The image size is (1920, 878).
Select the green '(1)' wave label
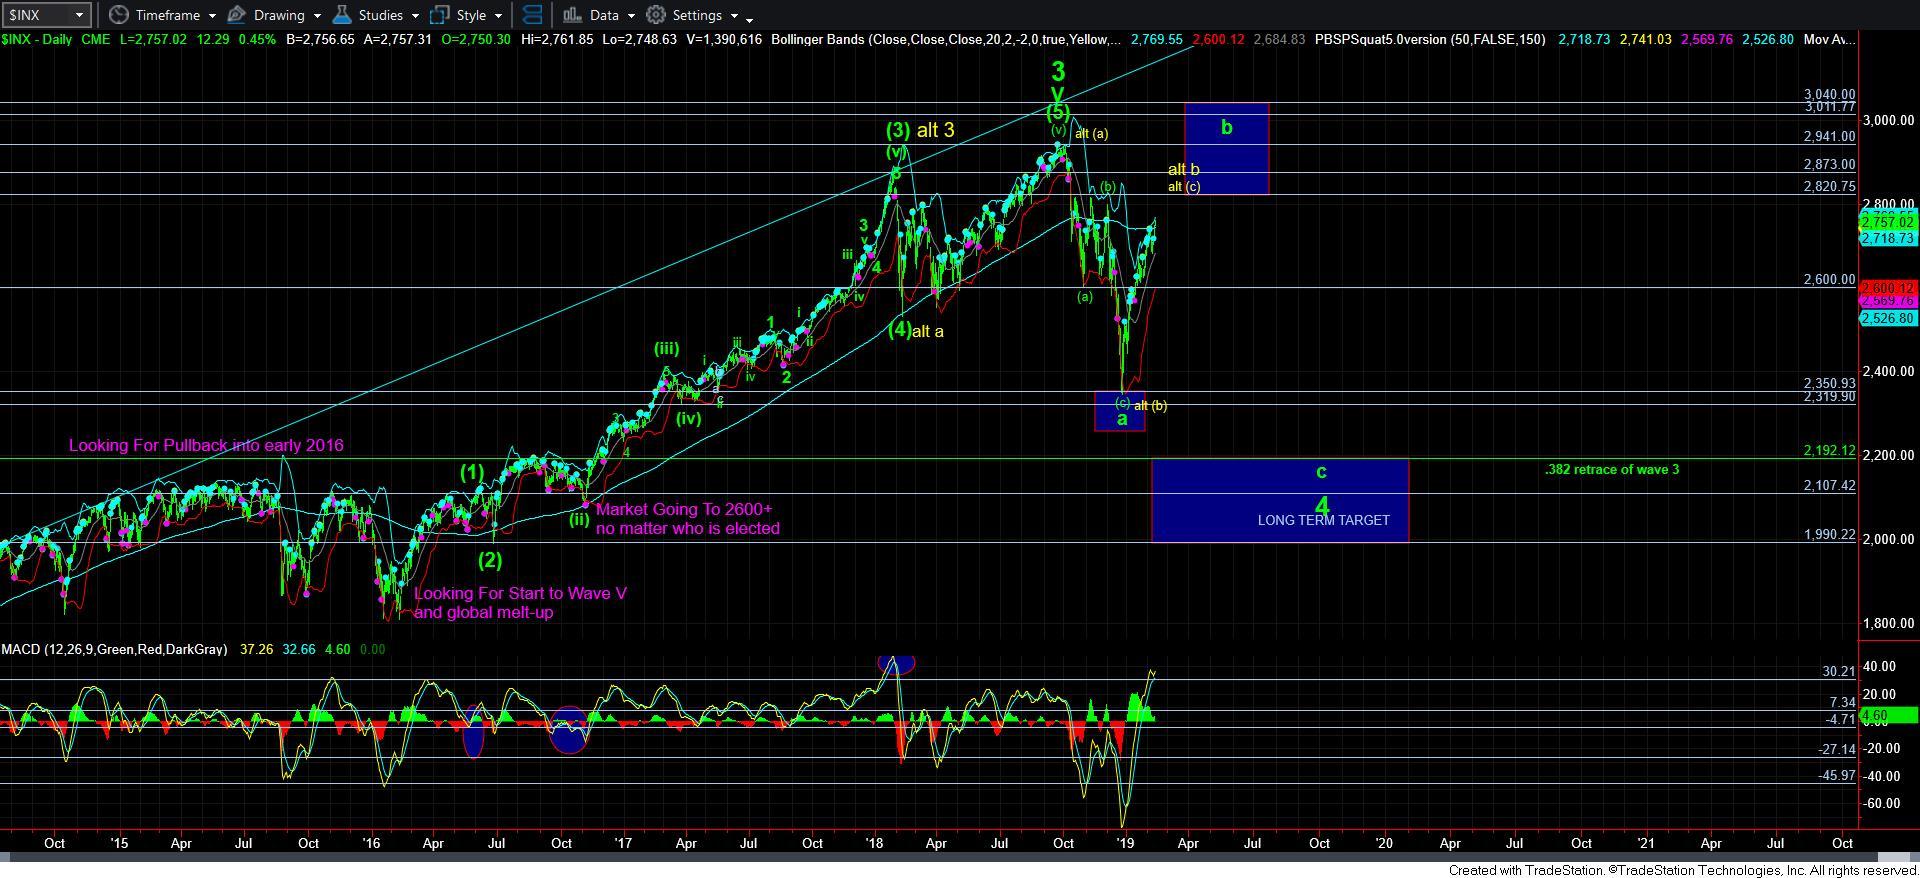(472, 472)
